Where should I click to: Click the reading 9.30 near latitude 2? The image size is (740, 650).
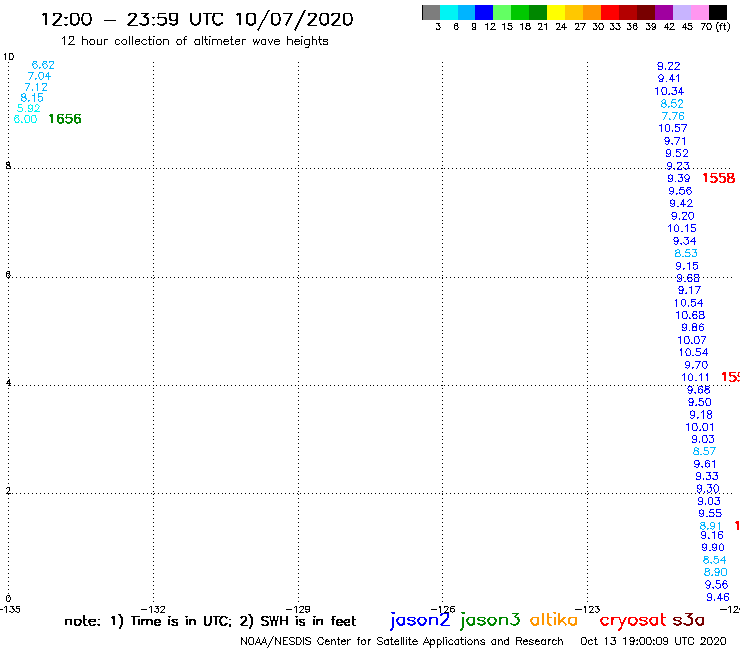pyautogui.click(x=707, y=489)
